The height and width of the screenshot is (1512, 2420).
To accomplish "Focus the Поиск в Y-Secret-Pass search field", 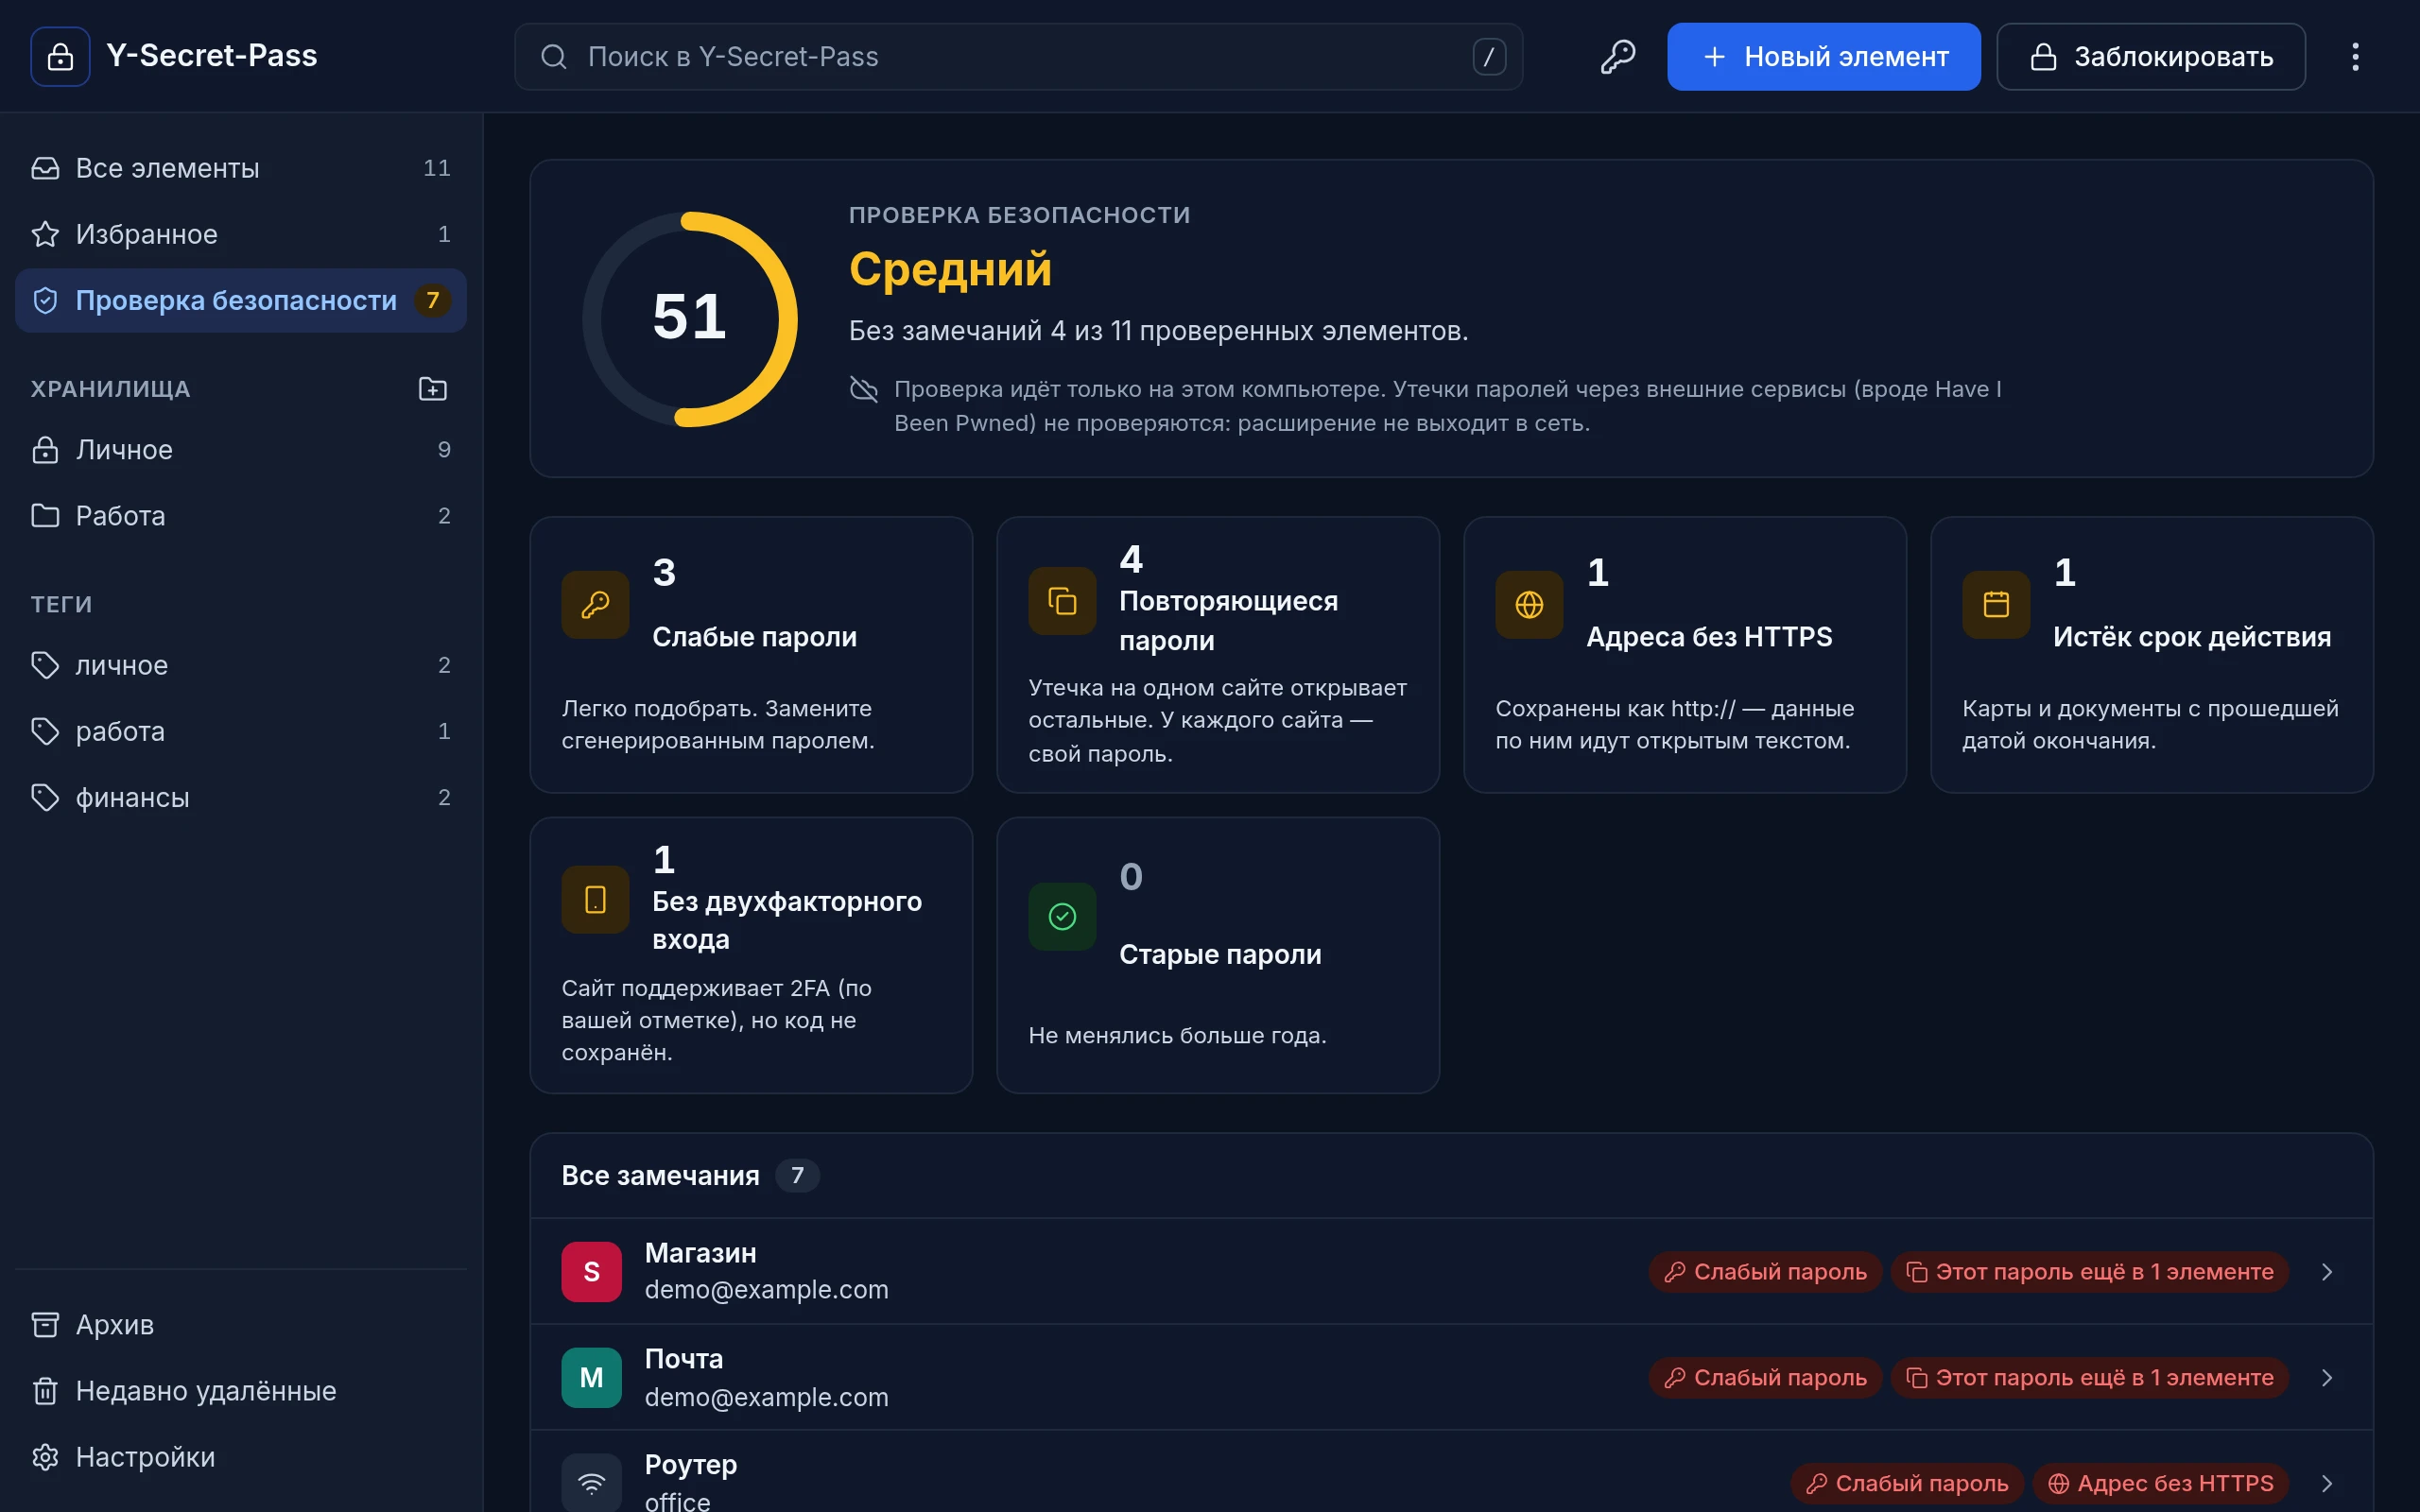I will coord(1018,57).
